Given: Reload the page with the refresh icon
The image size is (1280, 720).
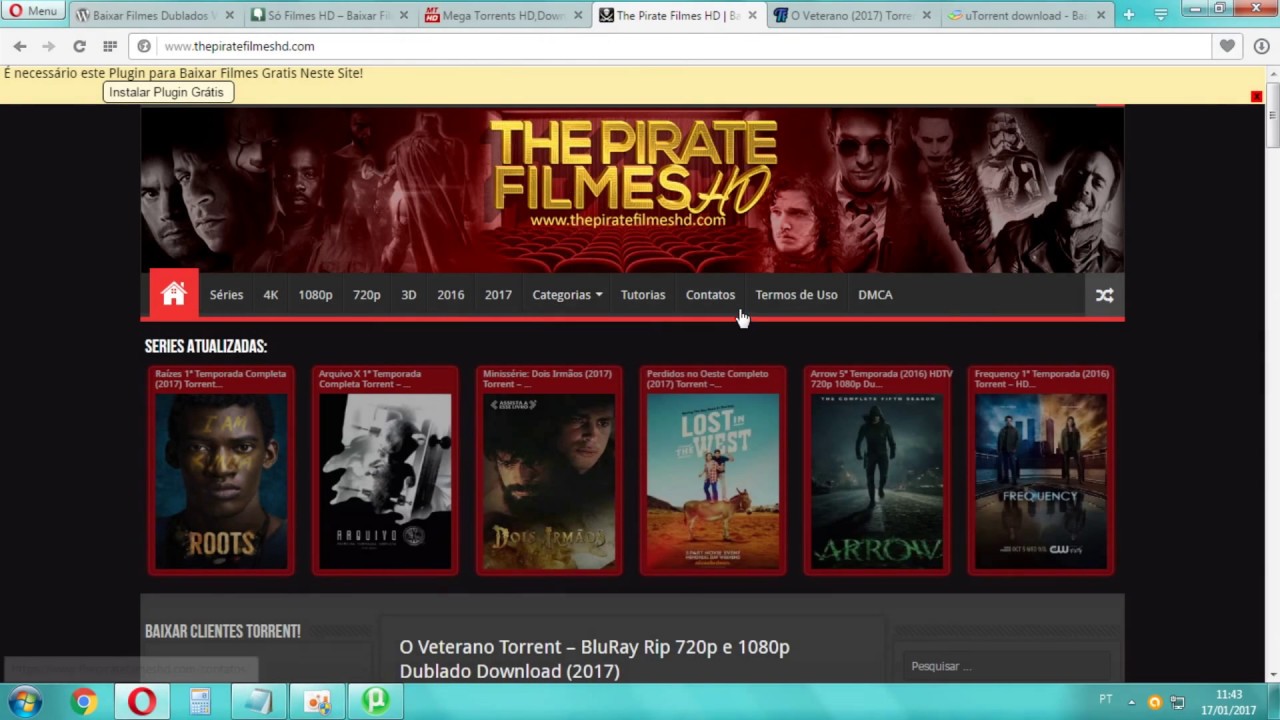Looking at the screenshot, I should point(79,46).
